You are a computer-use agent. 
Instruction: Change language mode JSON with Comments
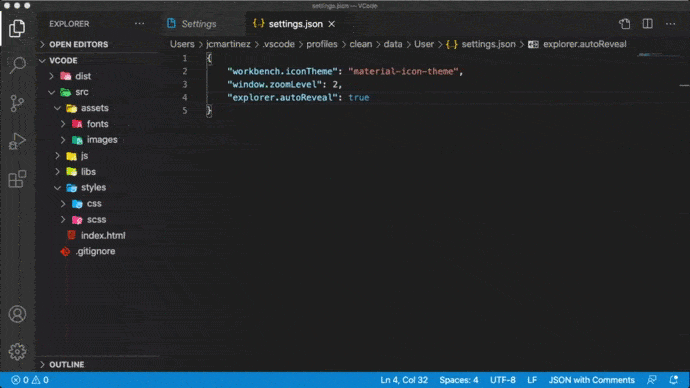click(591, 380)
